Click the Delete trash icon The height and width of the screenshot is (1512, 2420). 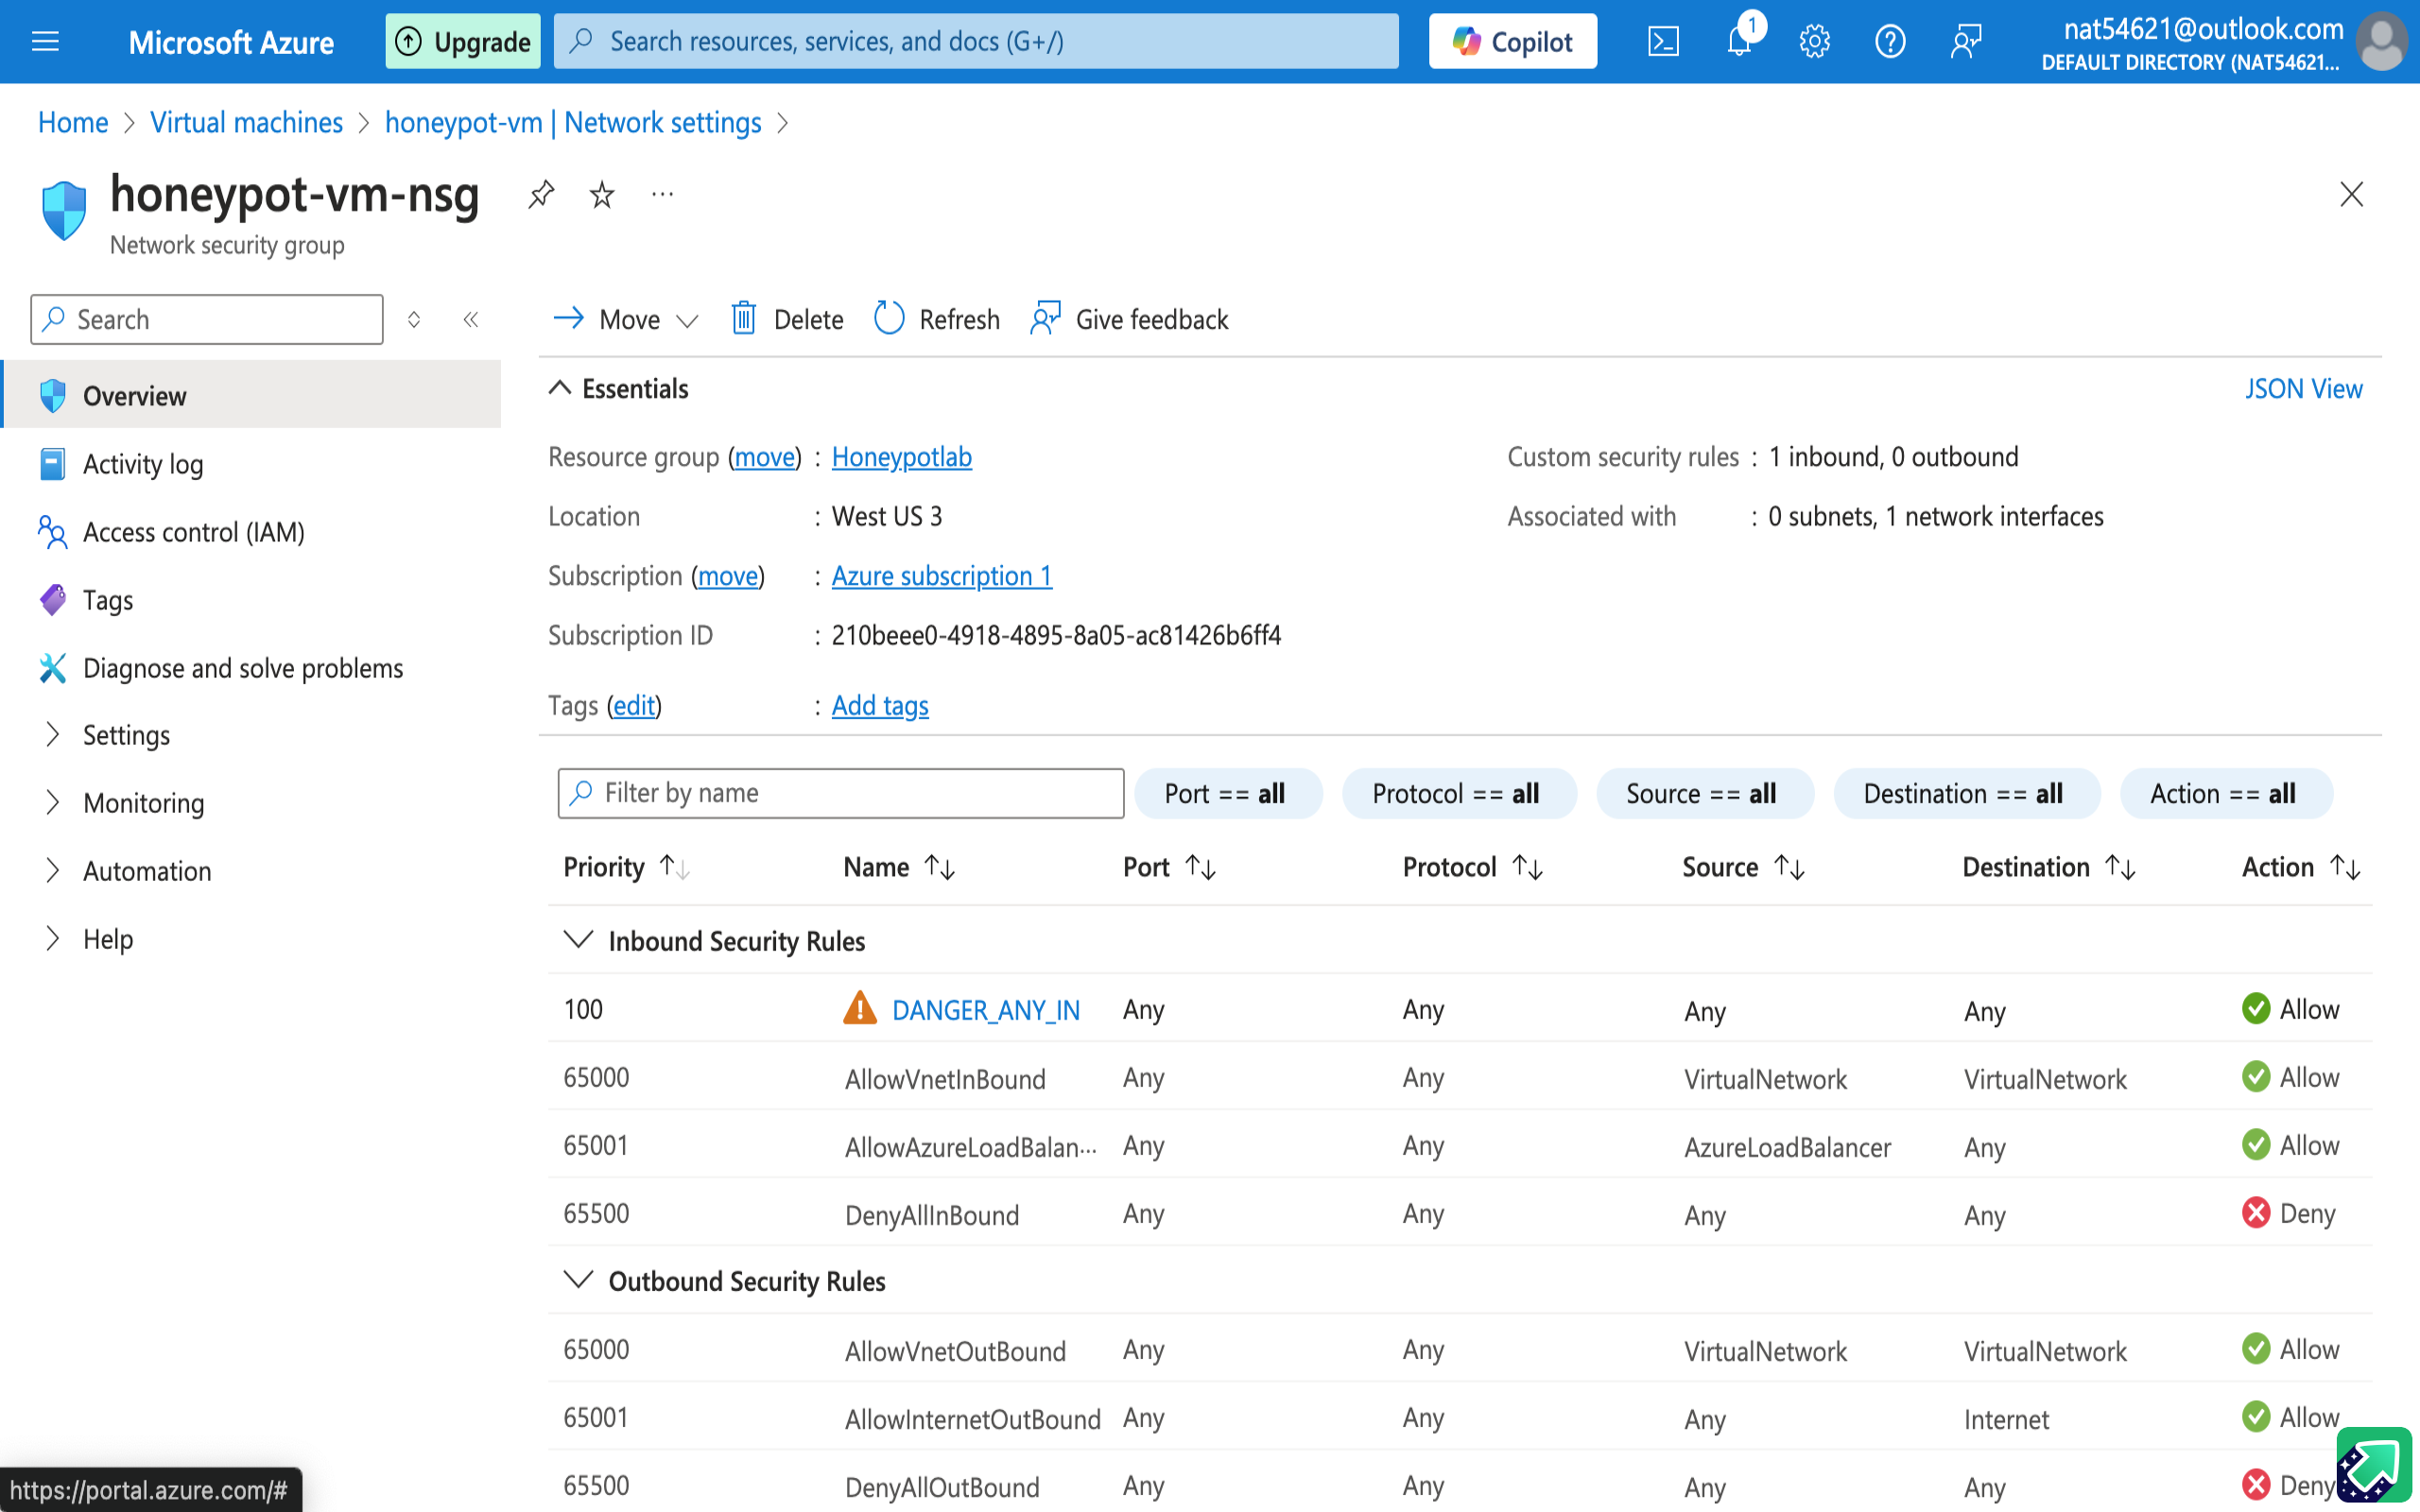[x=744, y=319]
